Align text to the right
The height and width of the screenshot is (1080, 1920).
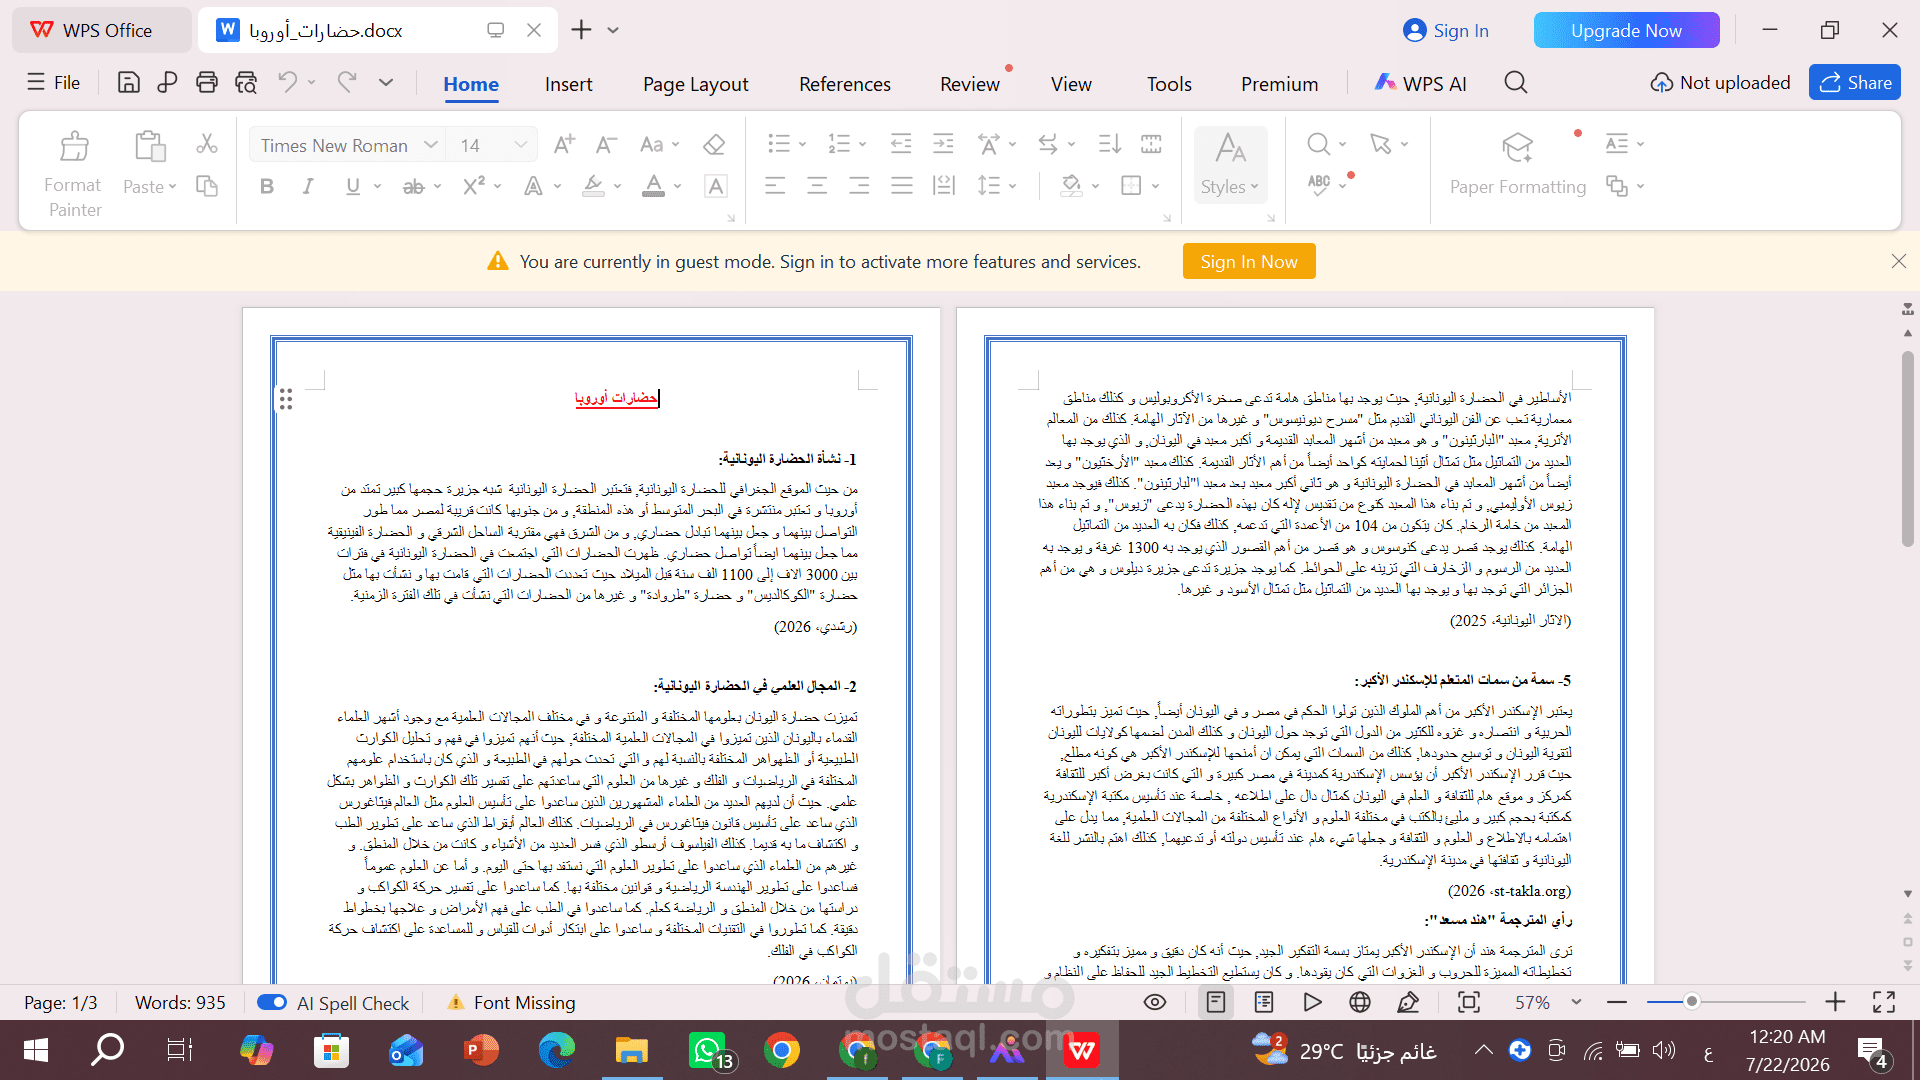pos(859,186)
